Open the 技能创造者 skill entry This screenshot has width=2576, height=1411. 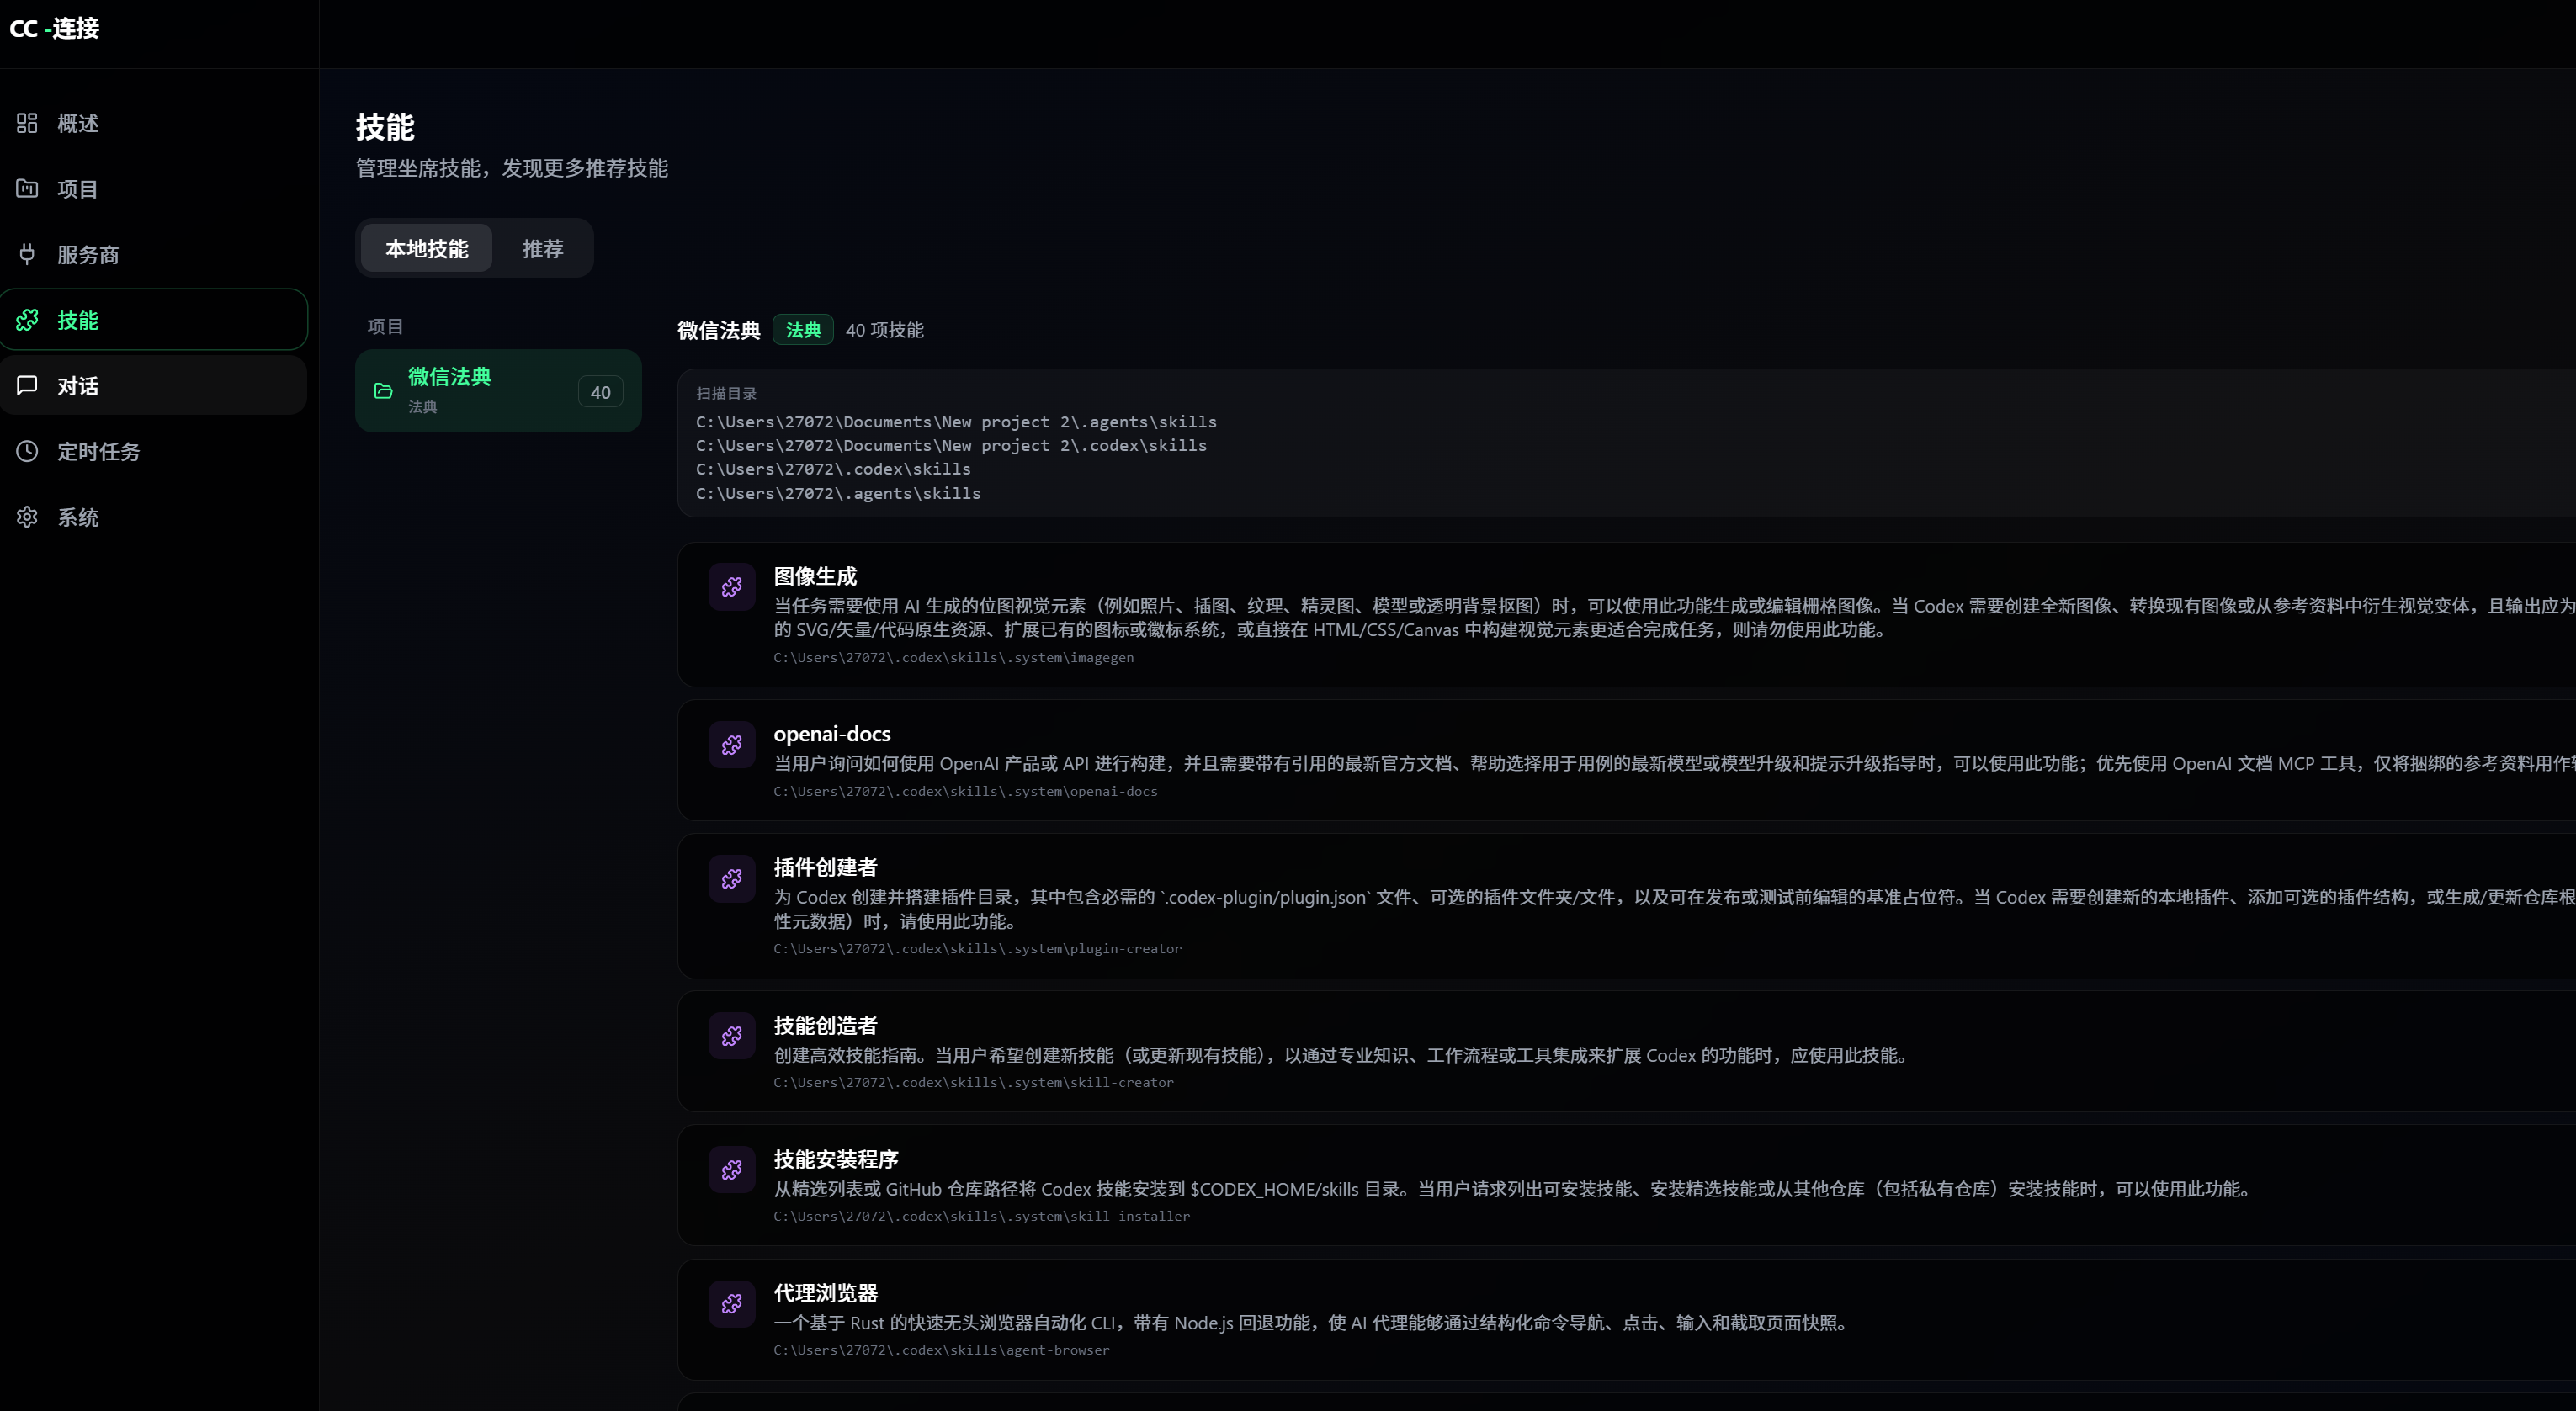(825, 1025)
